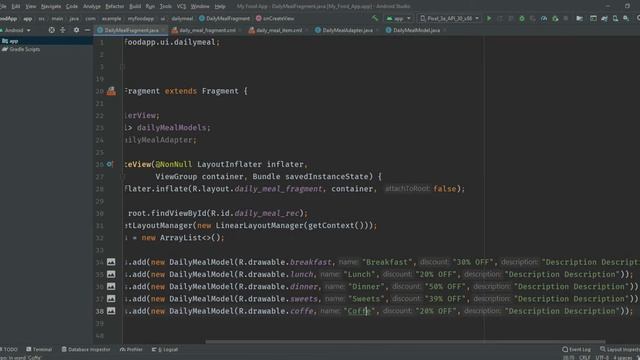This screenshot has height=360, width=640.
Task: Click gutter image icon on dinner line 36
Action: tap(111, 286)
